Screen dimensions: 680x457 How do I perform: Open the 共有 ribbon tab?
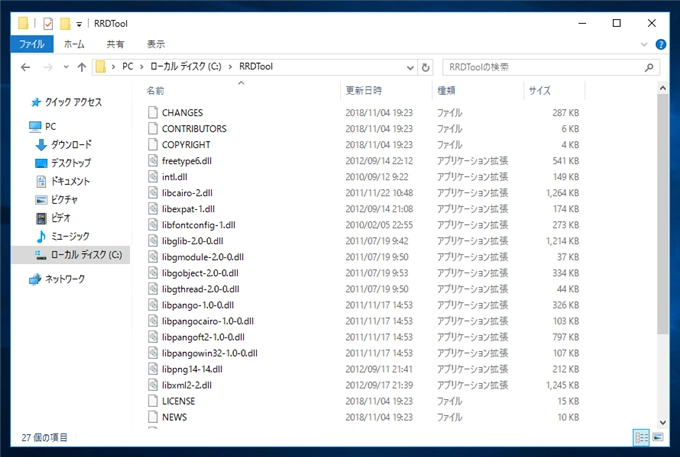point(115,44)
